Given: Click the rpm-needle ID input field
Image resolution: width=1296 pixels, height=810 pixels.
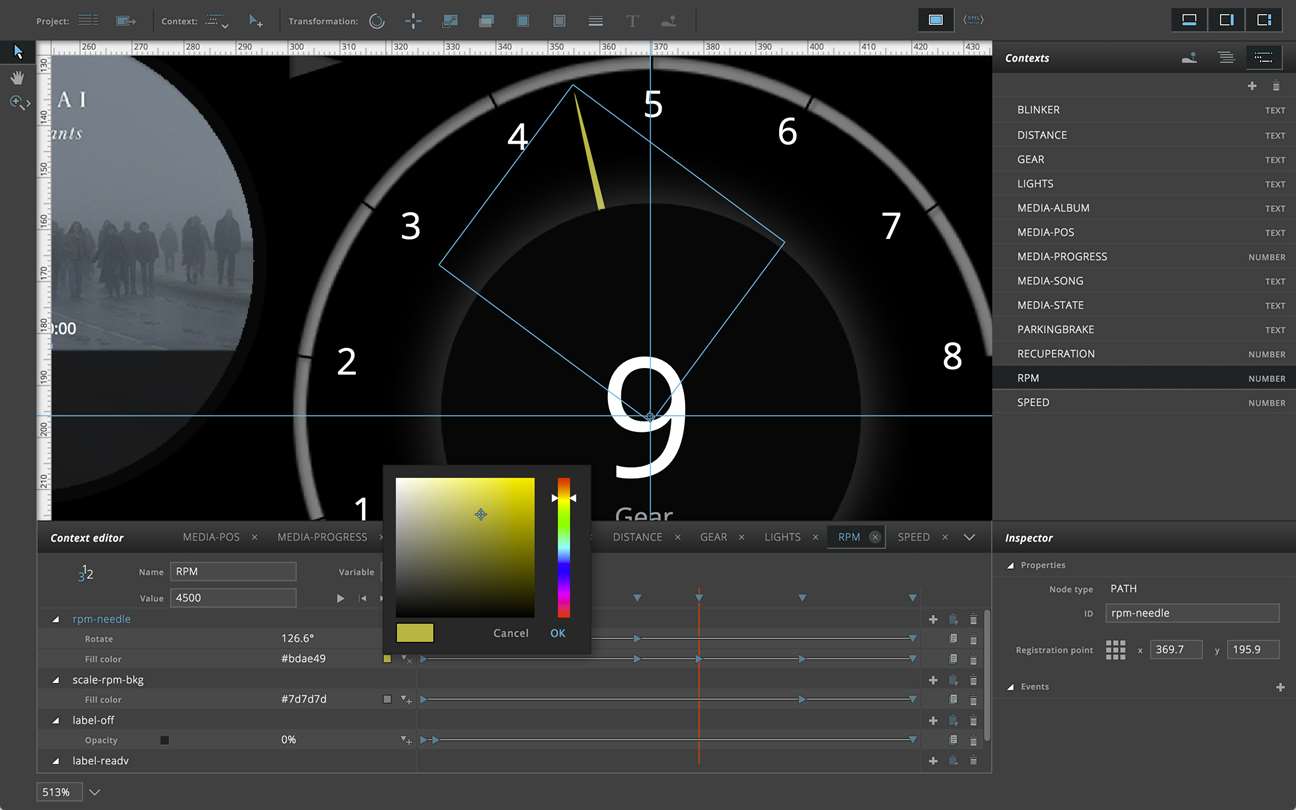Looking at the screenshot, I should tap(1192, 613).
